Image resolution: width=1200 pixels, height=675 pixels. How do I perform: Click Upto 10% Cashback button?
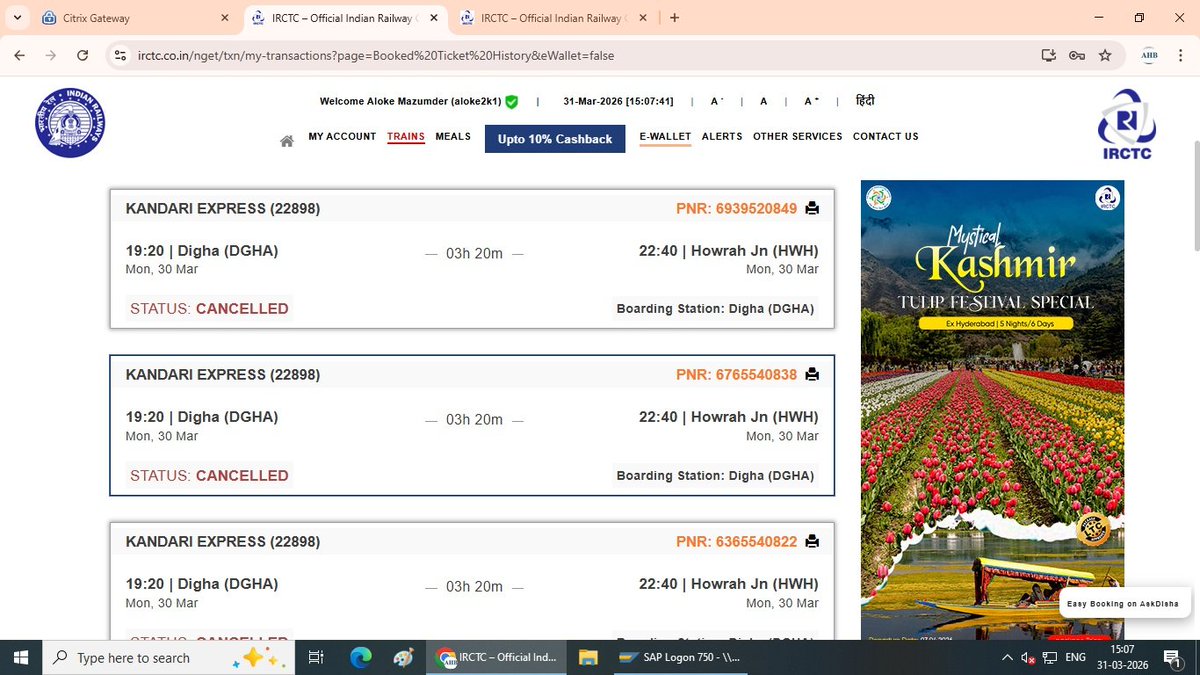click(x=555, y=139)
